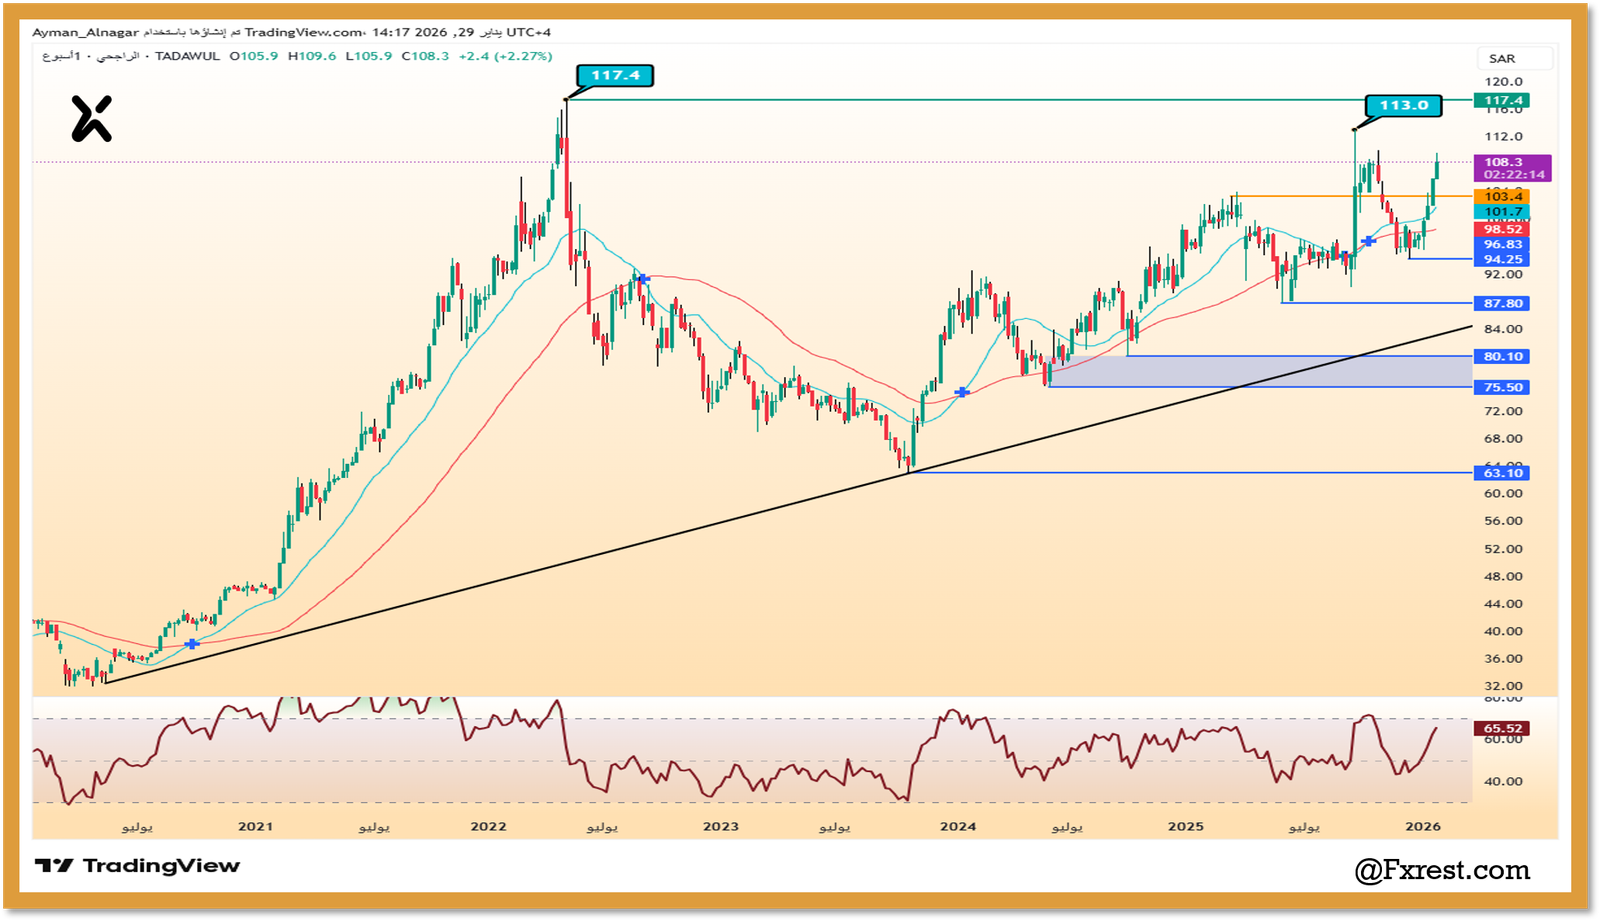Click the 113.0 callout label
Image resolution: width=1600 pixels, height=921 pixels.
pyautogui.click(x=1403, y=105)
